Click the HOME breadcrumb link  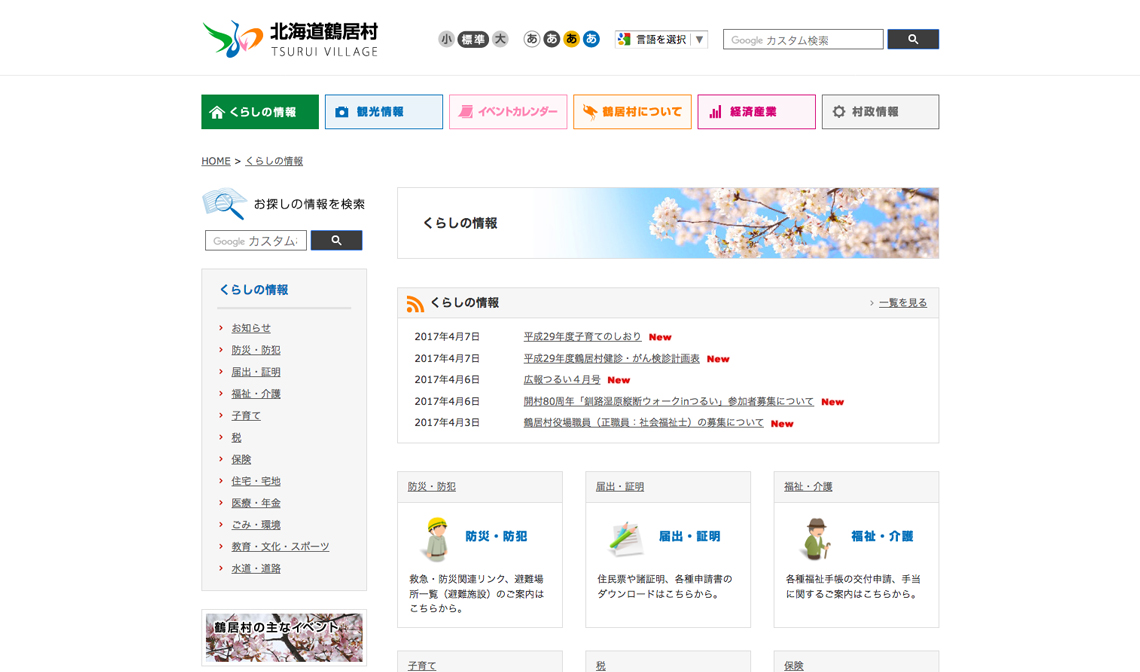point(216,161)
